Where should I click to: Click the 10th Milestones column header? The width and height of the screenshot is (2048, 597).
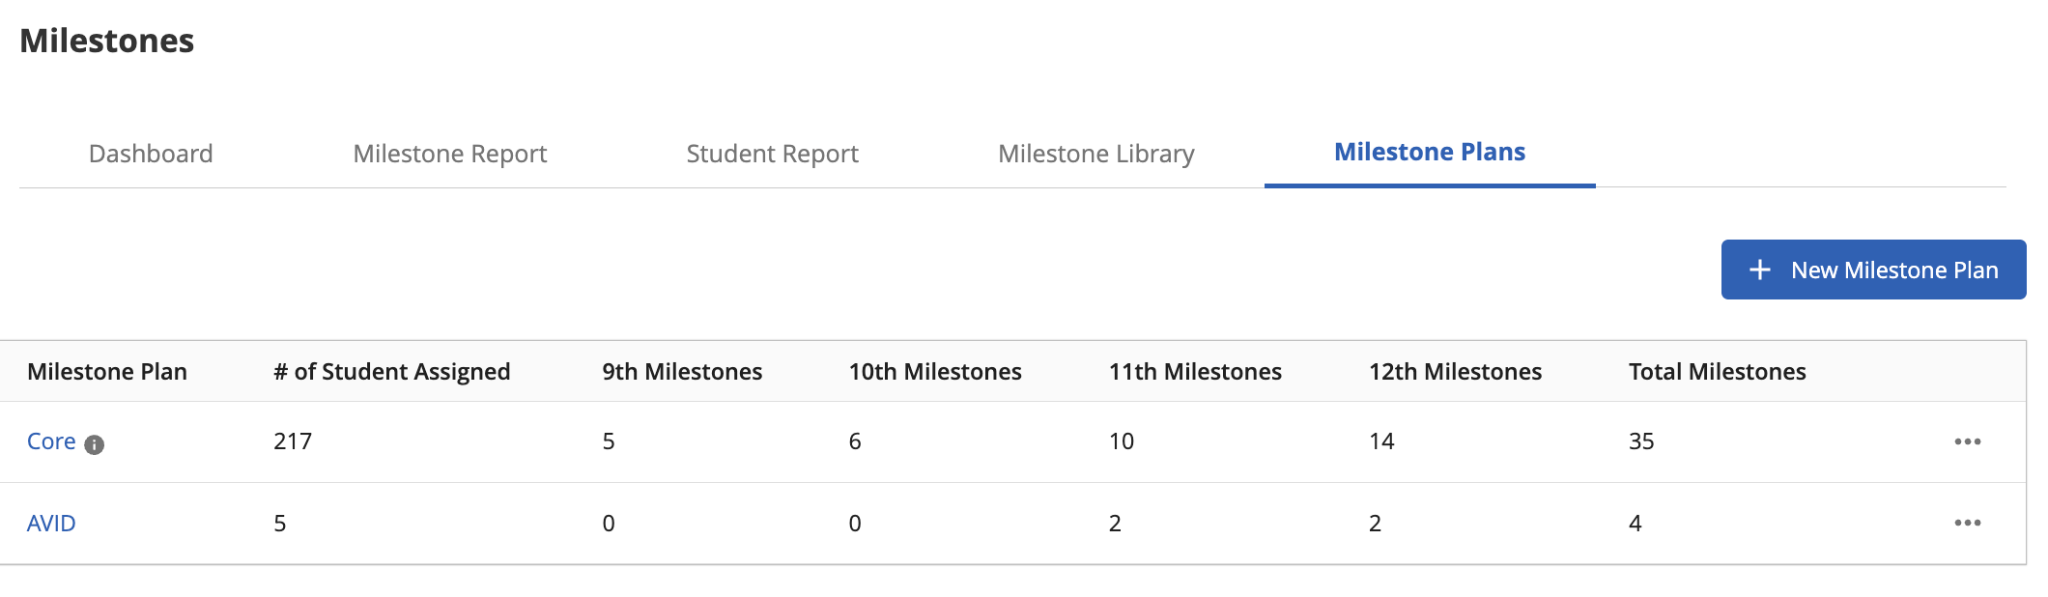click(x=935, y=371)
